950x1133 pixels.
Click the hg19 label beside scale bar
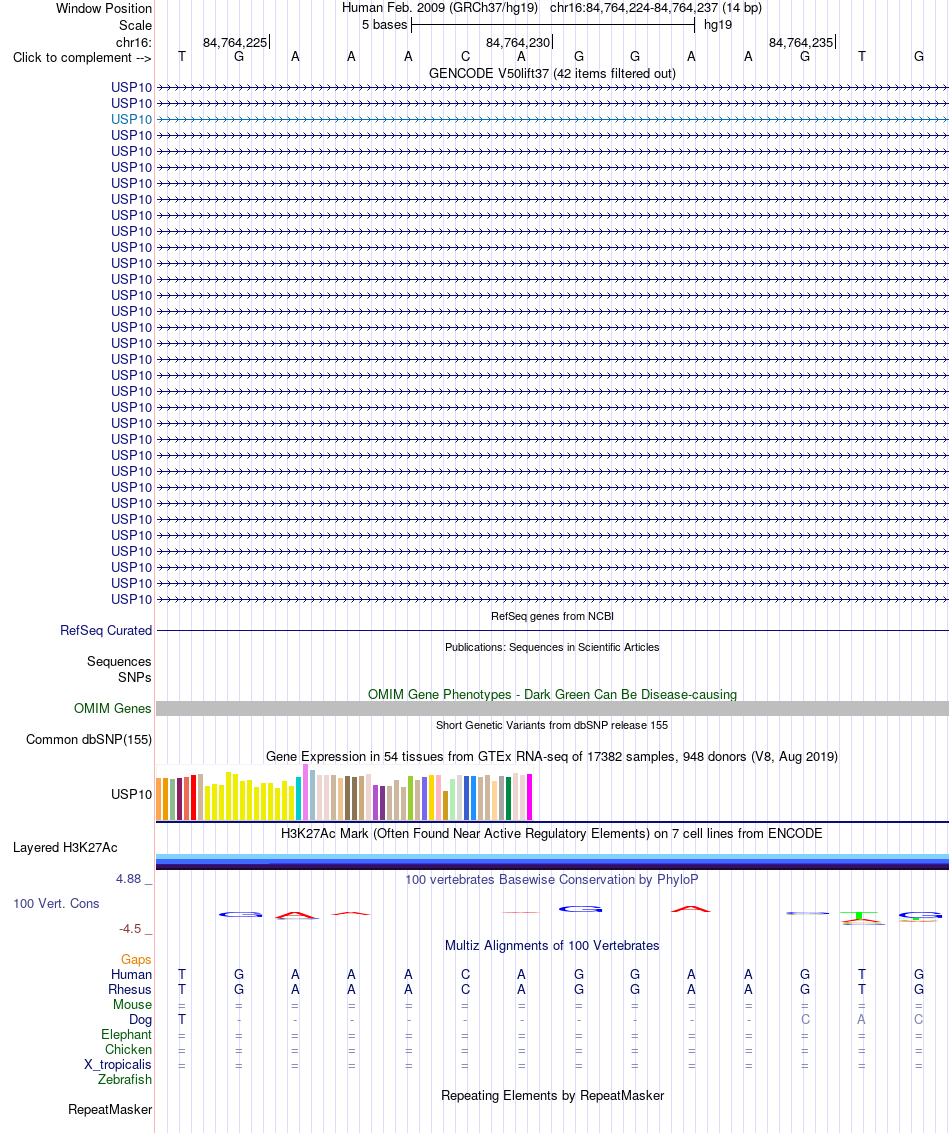pyautogui.click(x=717, y=25)
